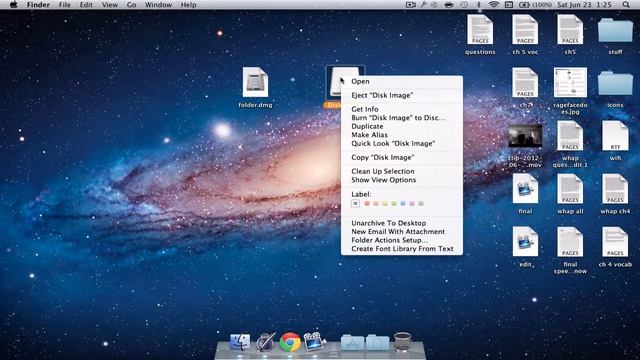Open the Go menu
Viewport: 640px width, 360px height.
[x=131, y=5]
